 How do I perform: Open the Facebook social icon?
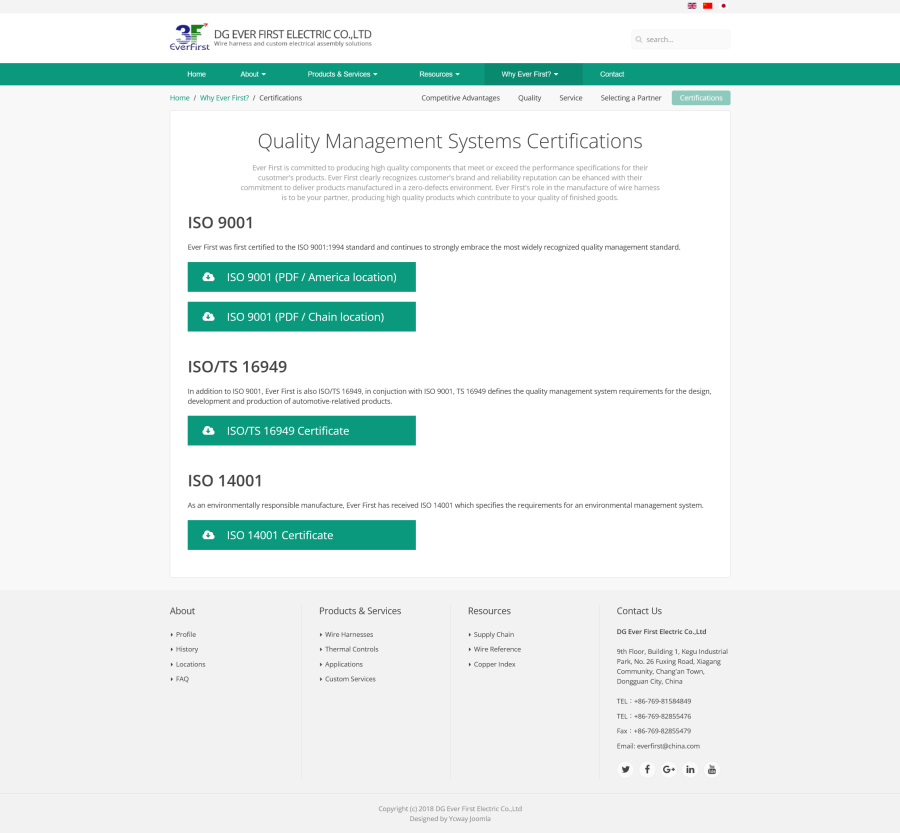pyautogui.click(x=647, y=769)
